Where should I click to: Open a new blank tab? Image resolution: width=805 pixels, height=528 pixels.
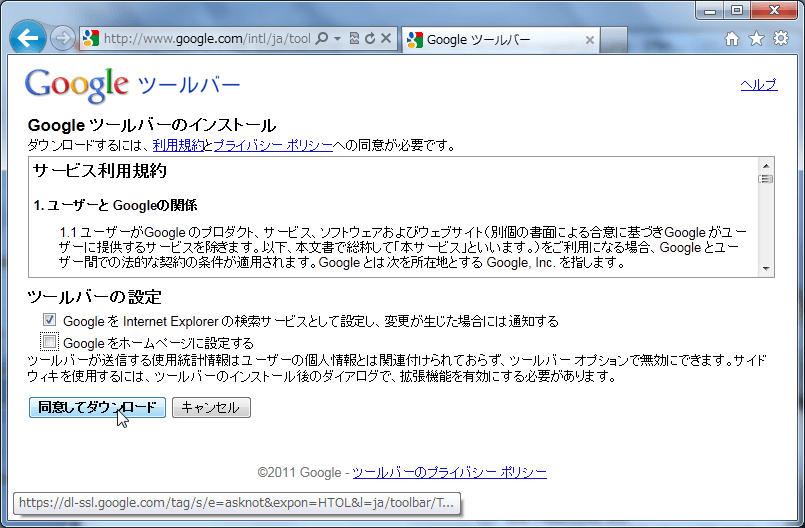(x=614, y=40)
